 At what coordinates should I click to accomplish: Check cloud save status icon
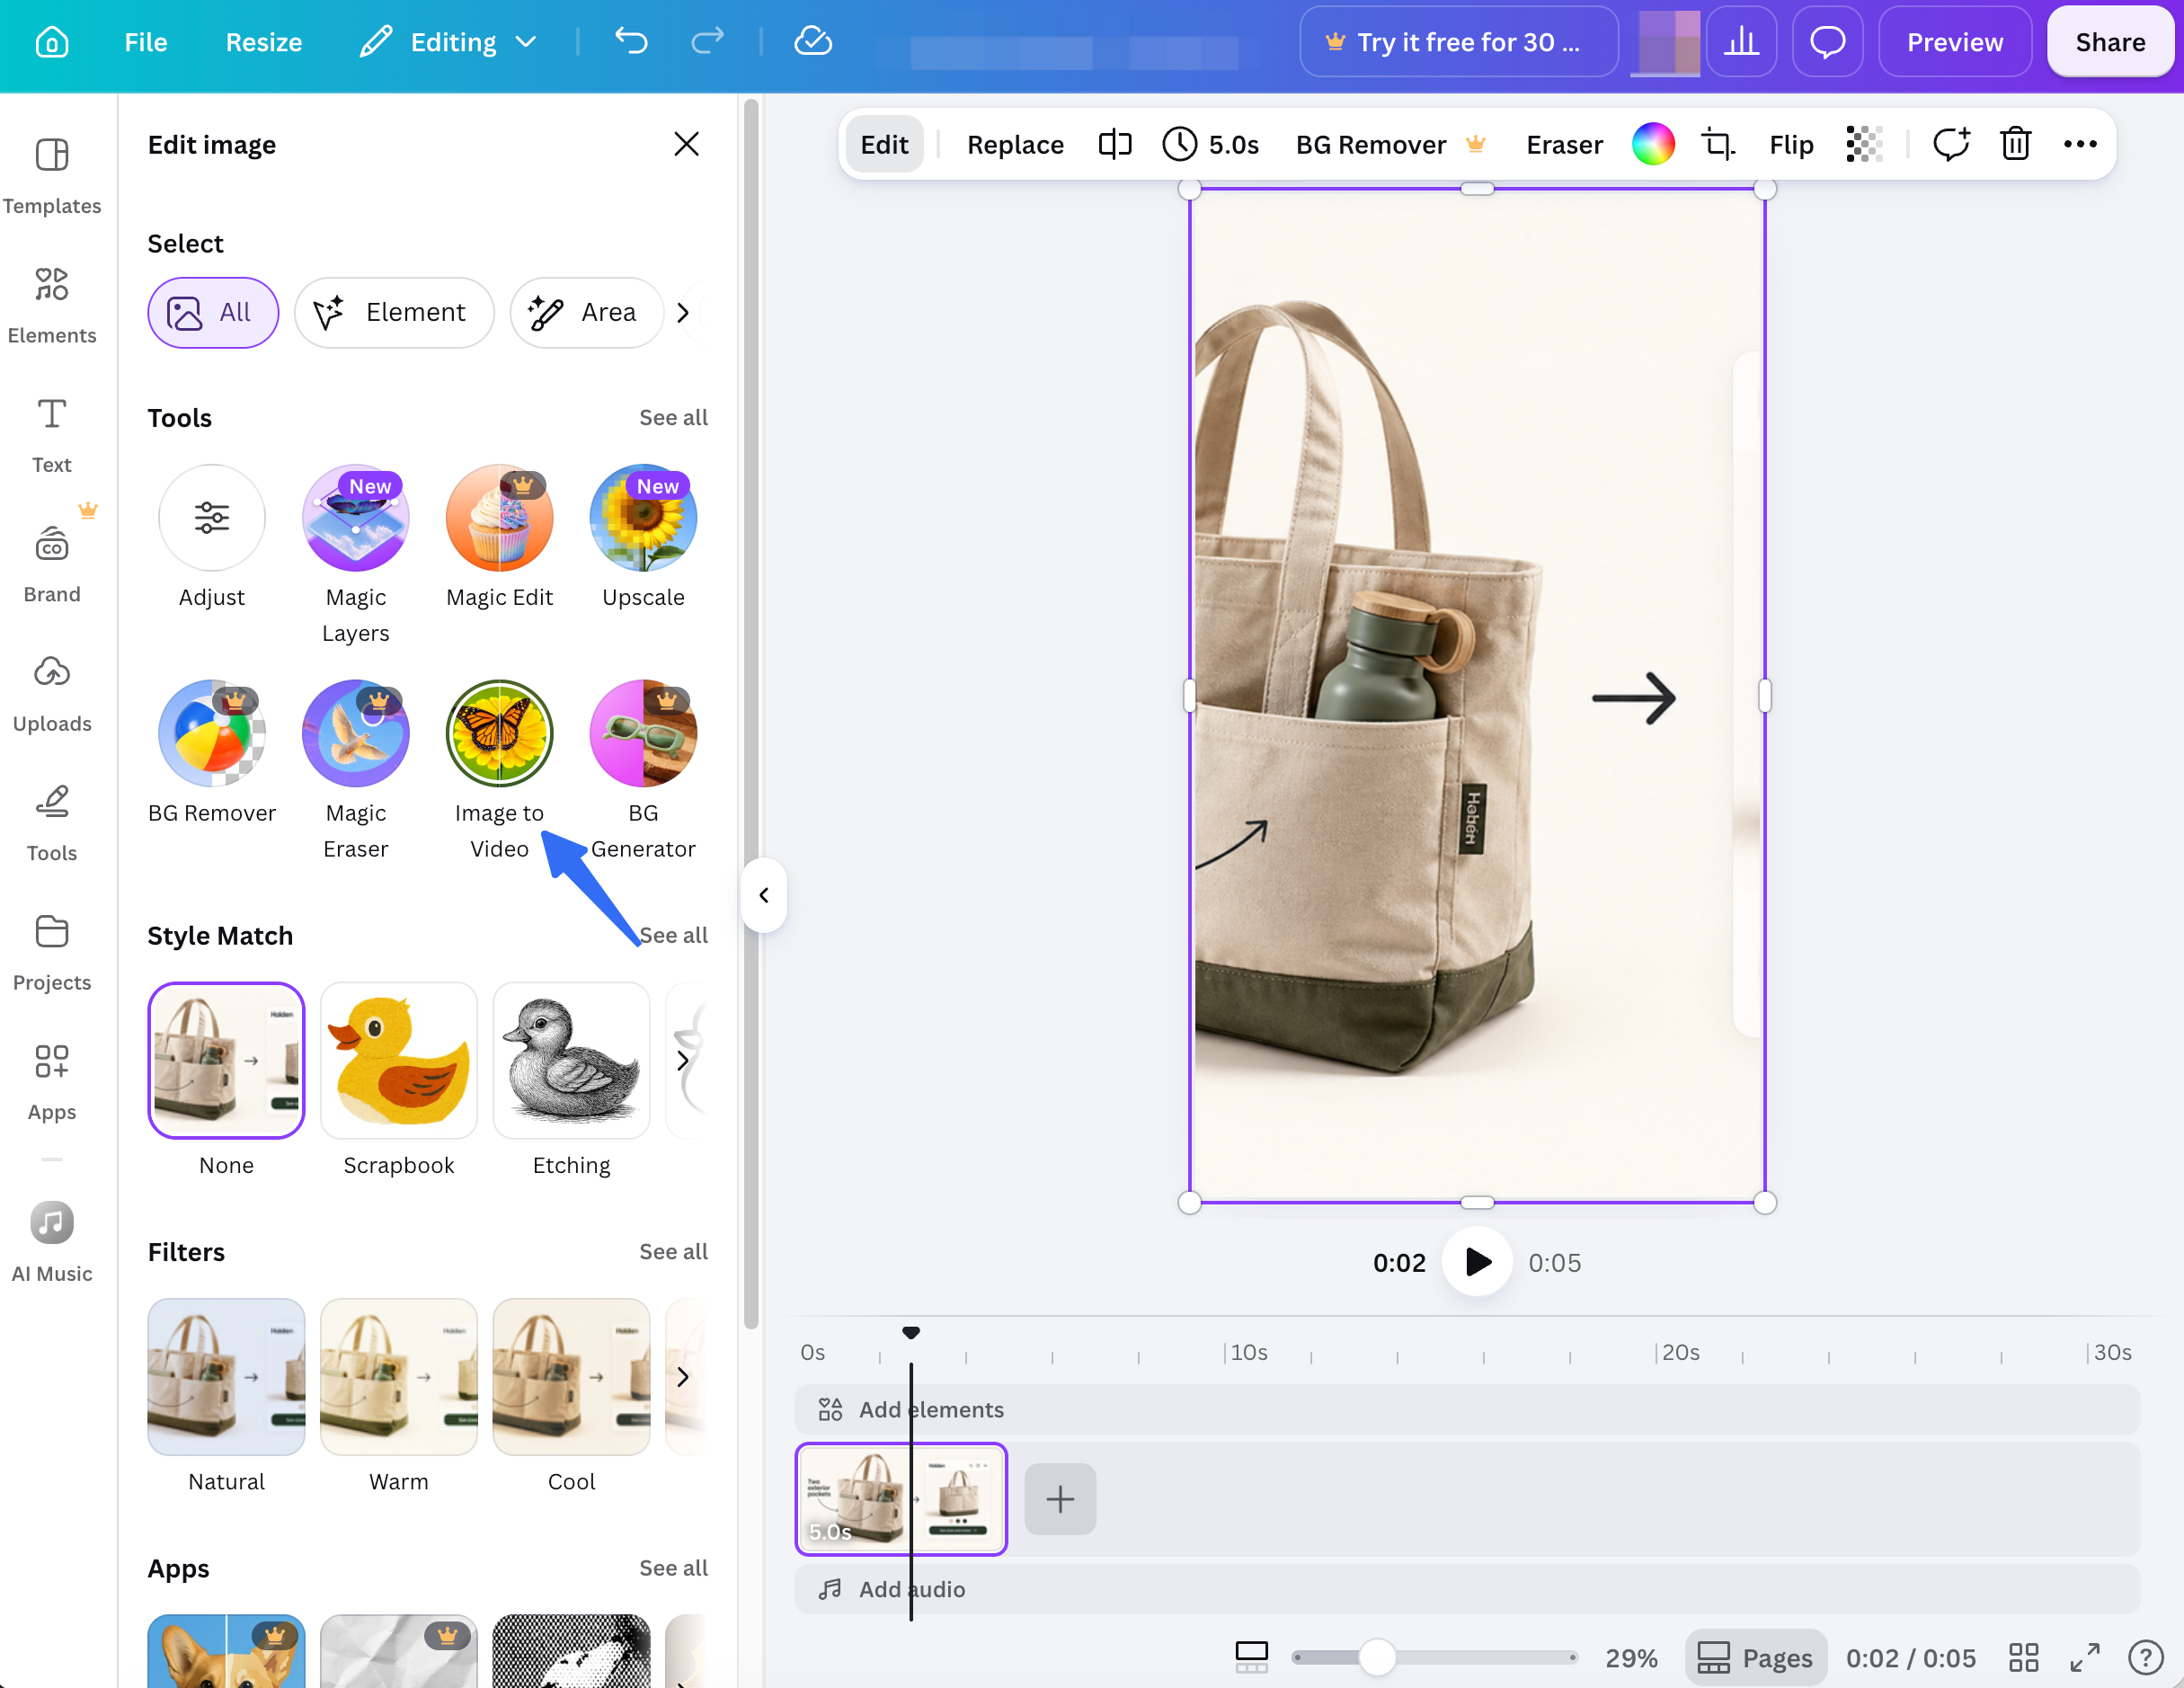[x=813, y=42]
